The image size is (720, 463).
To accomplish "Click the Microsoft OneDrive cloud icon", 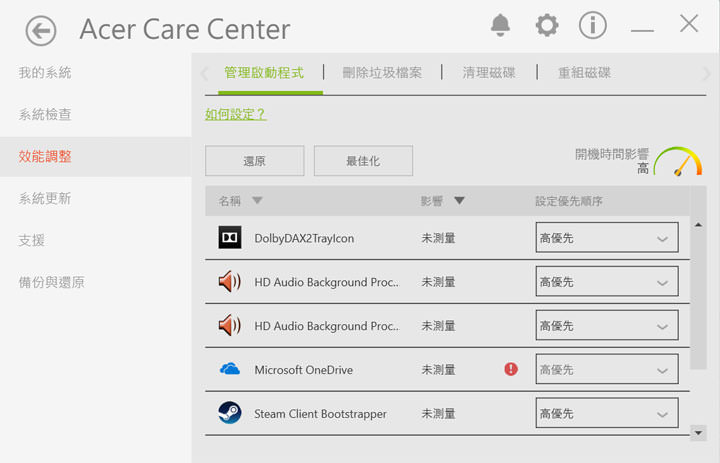I will tap(230, 370).
